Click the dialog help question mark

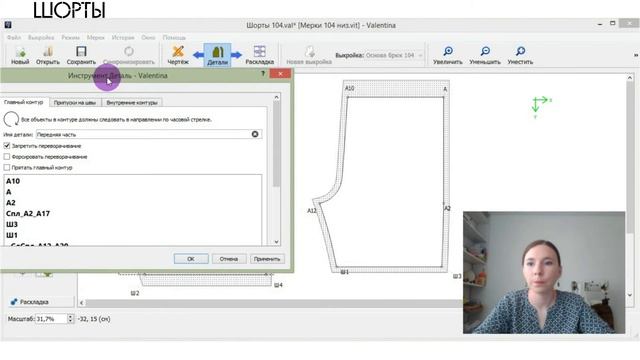(x=263, y=73)
